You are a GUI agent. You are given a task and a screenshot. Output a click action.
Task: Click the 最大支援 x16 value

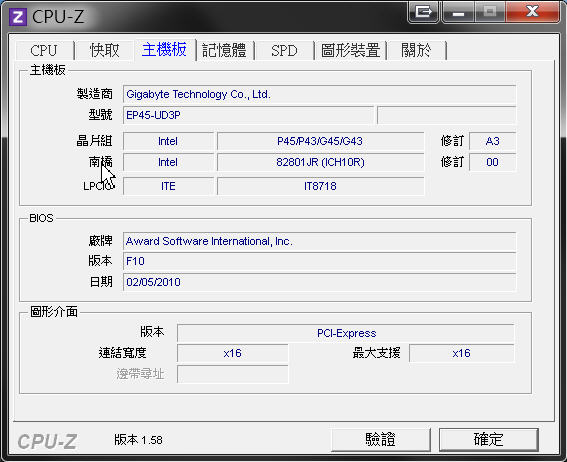pos(461,353)
